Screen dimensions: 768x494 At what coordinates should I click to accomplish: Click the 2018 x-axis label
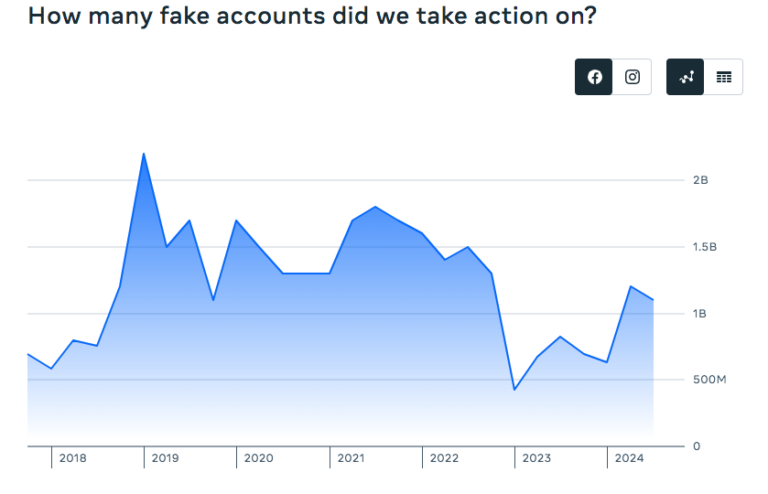tap(73, 458)
